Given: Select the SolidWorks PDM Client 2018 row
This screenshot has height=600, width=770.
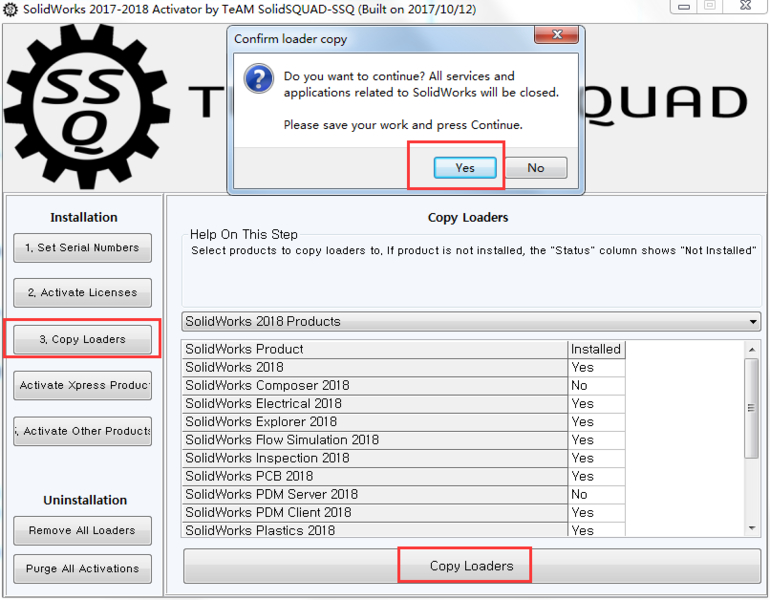Looking at the screenshot, I should (x=404, y=513).
